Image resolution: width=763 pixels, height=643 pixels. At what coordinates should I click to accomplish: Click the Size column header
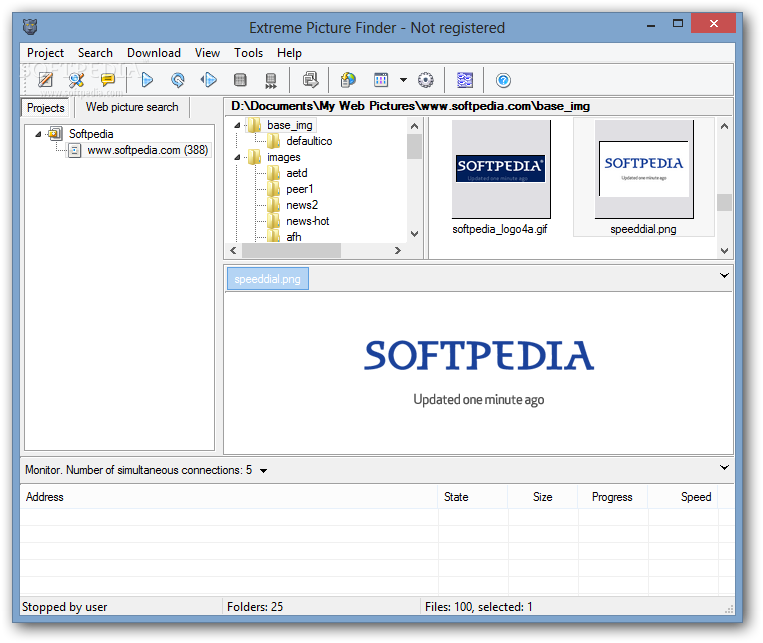543,497
